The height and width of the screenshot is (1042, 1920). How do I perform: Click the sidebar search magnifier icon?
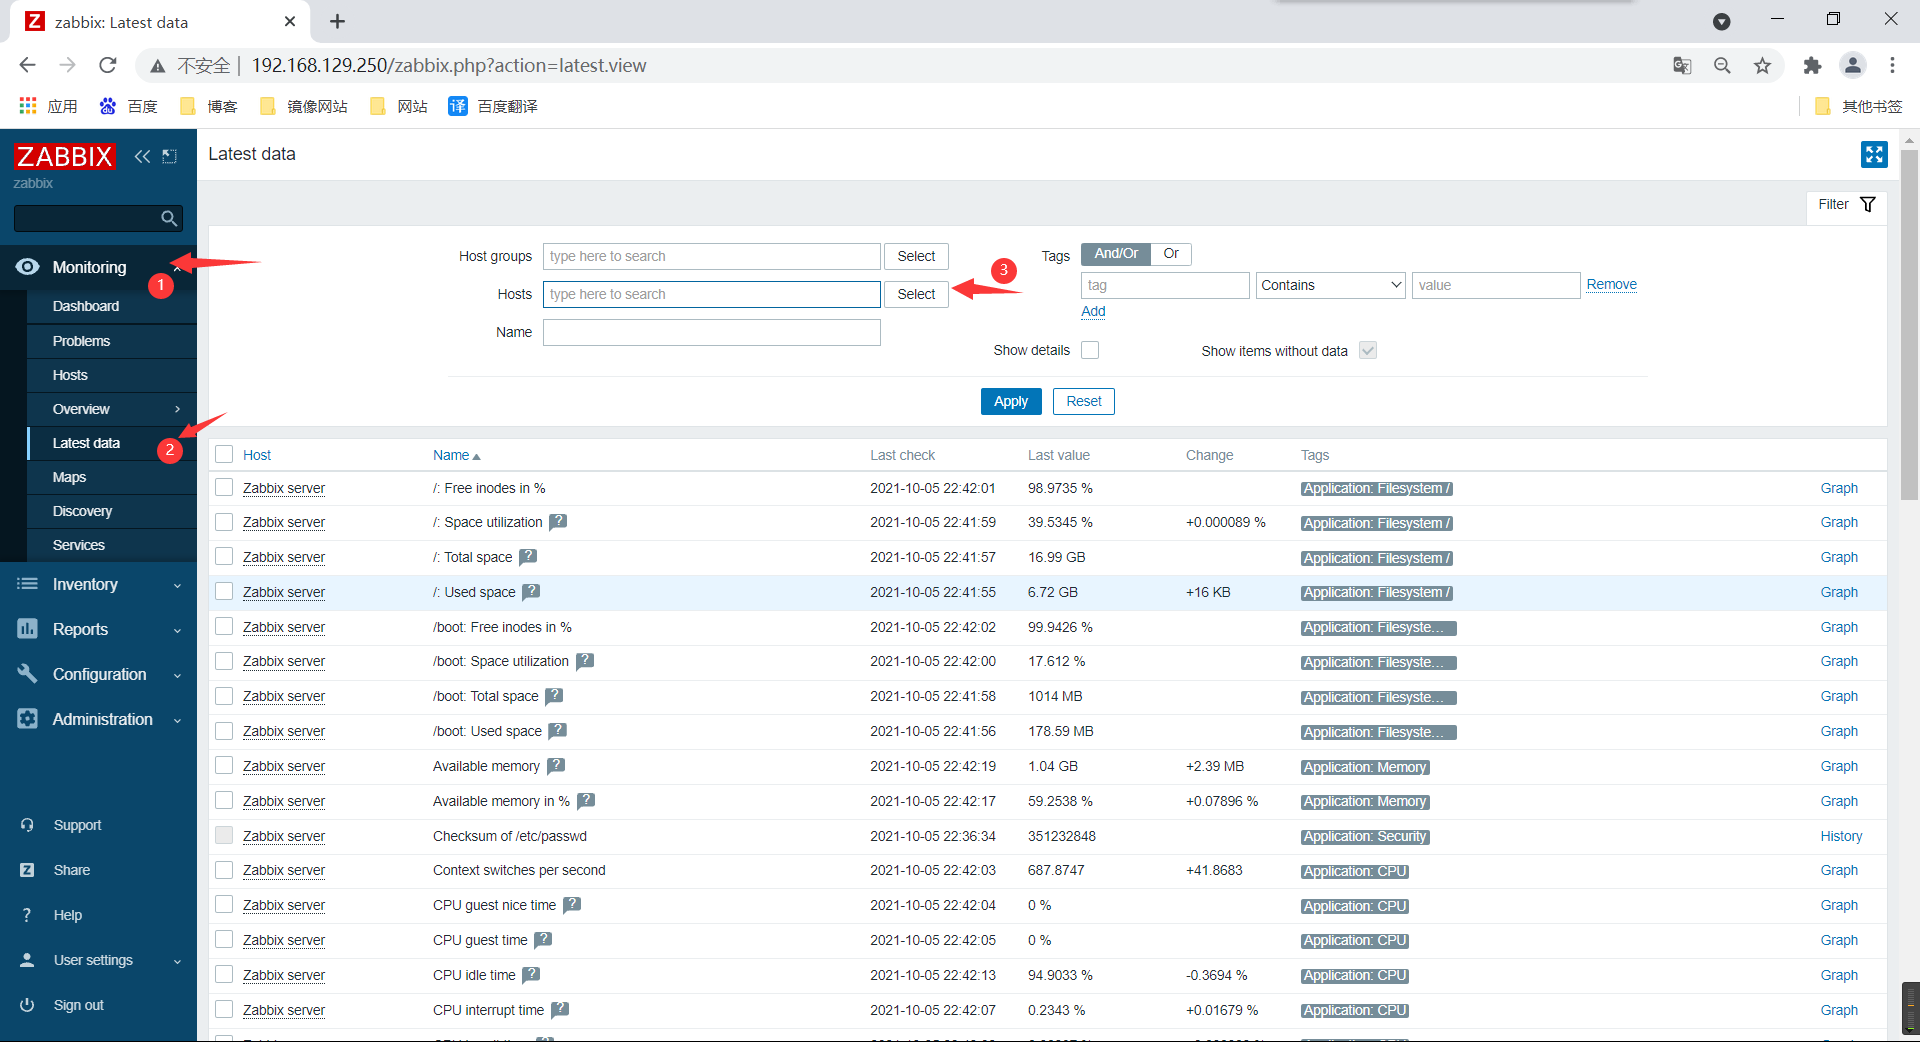(x=169, y=218)
